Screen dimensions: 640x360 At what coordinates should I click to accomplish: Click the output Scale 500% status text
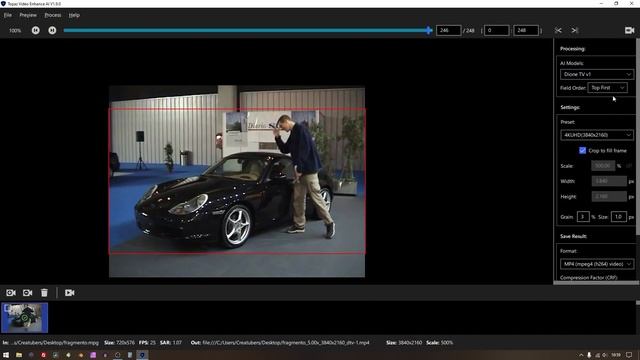(440, 342)
